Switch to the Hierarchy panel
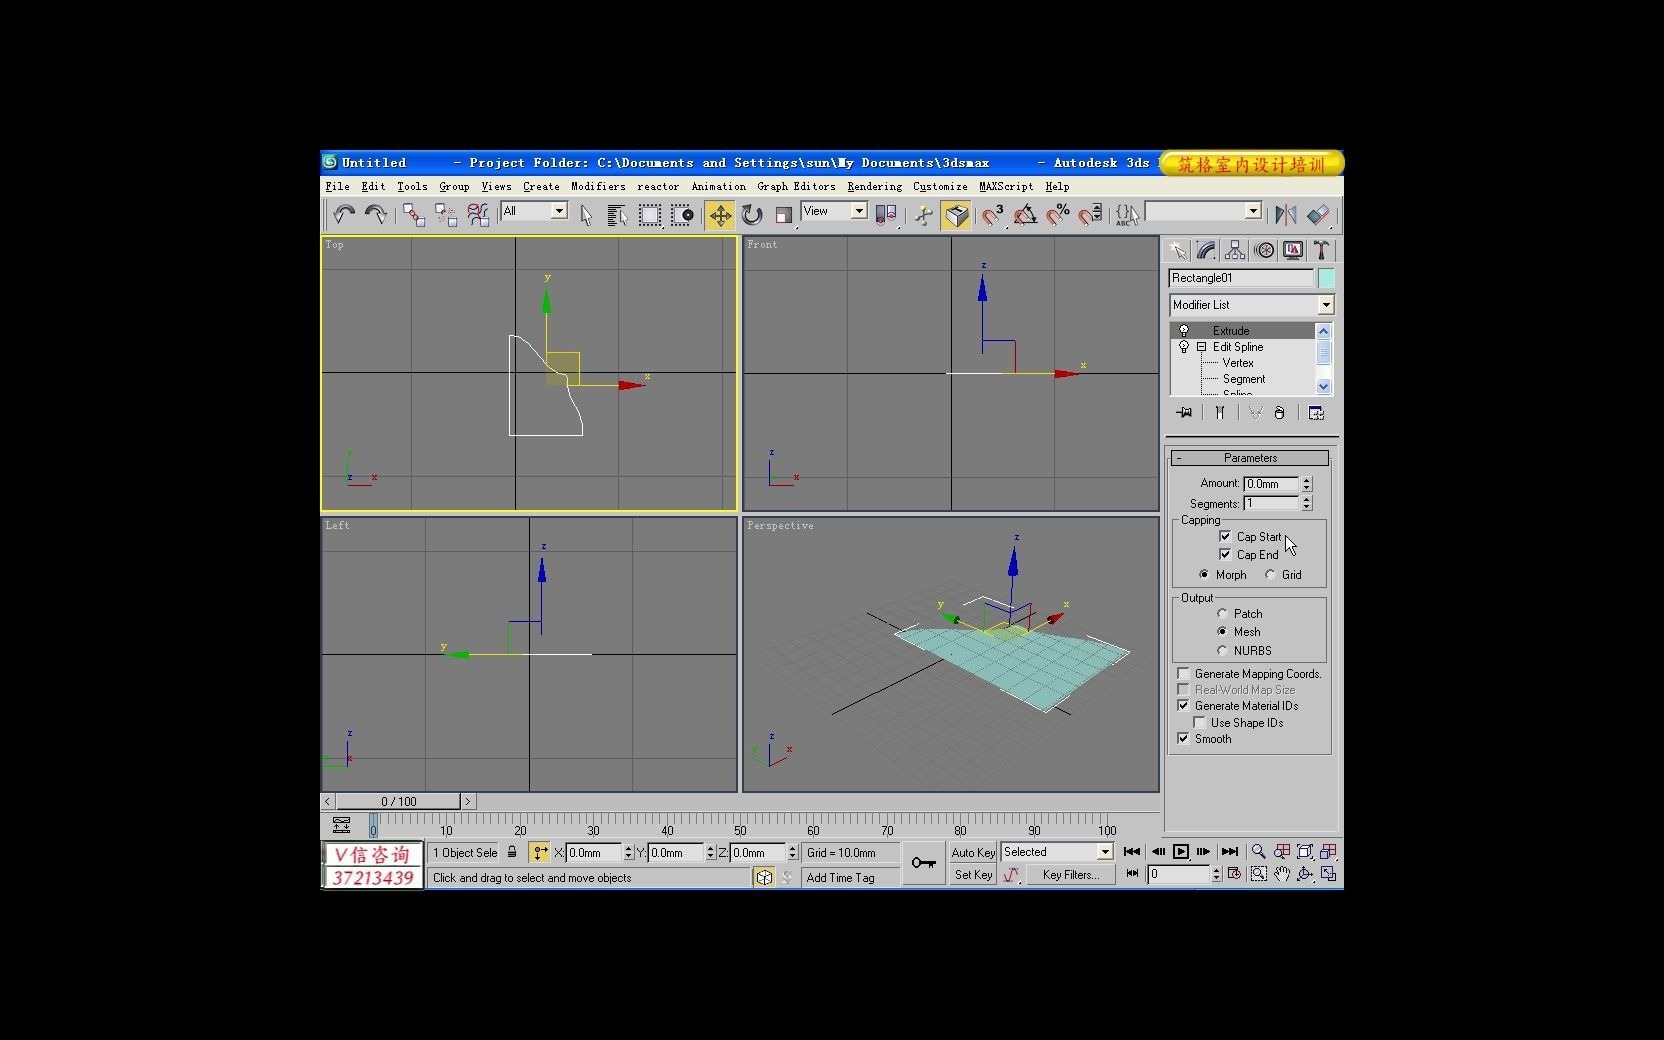Screen dimensions: 1664x1040 (x=1235, y=250)
